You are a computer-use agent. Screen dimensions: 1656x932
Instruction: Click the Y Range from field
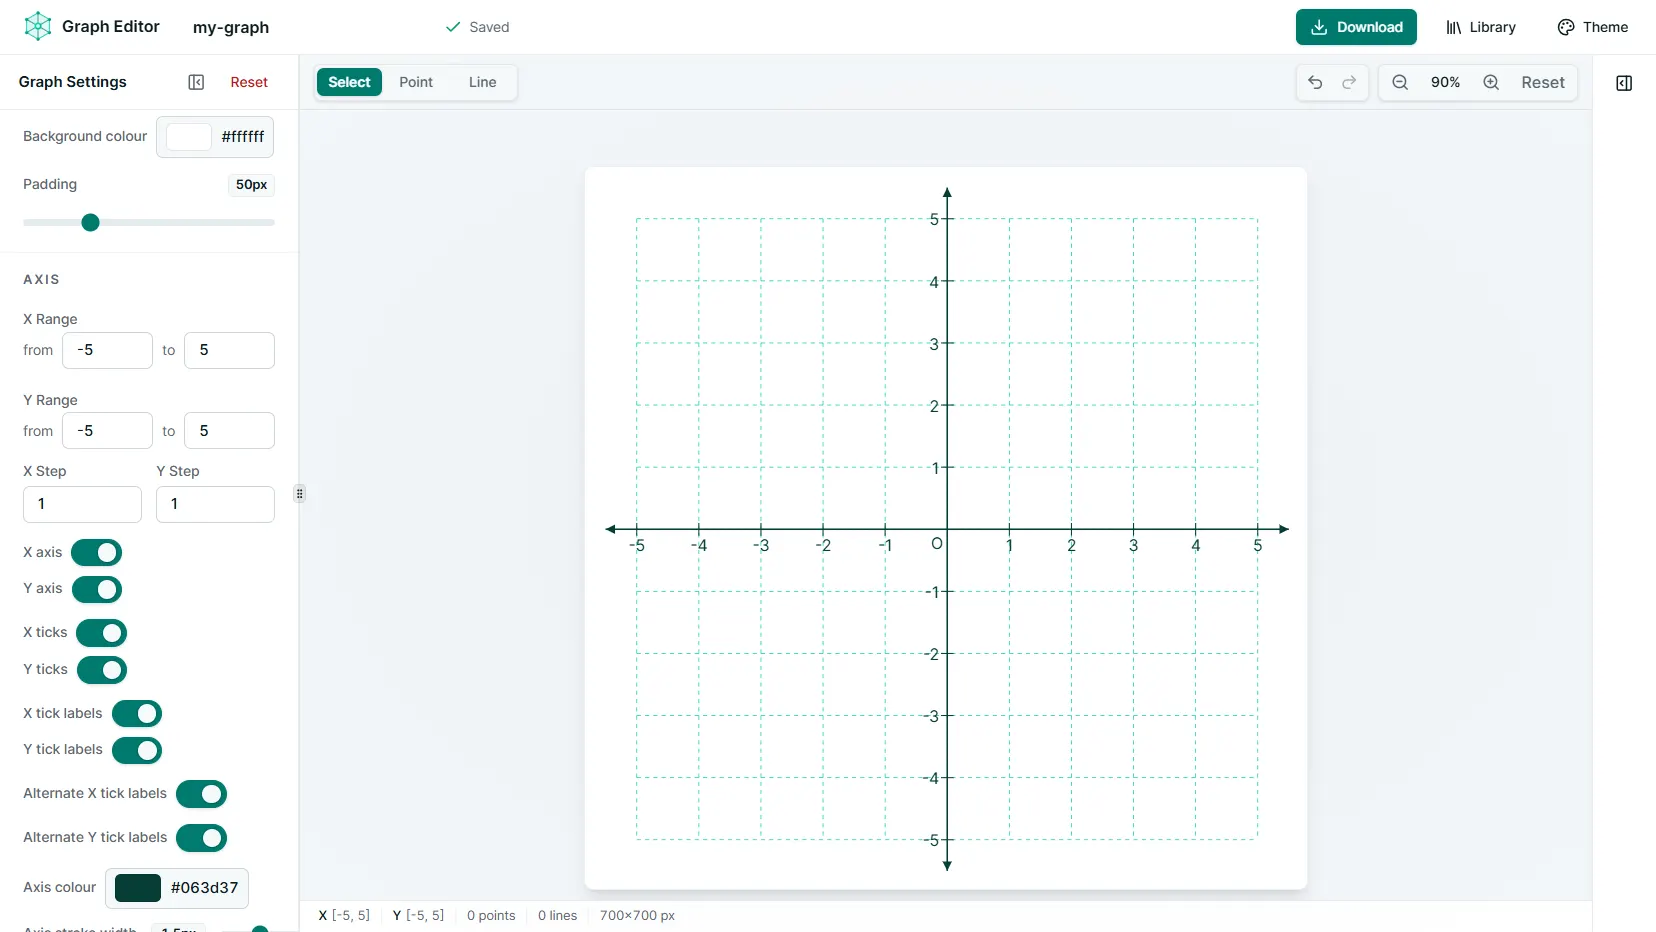point(107,431)
